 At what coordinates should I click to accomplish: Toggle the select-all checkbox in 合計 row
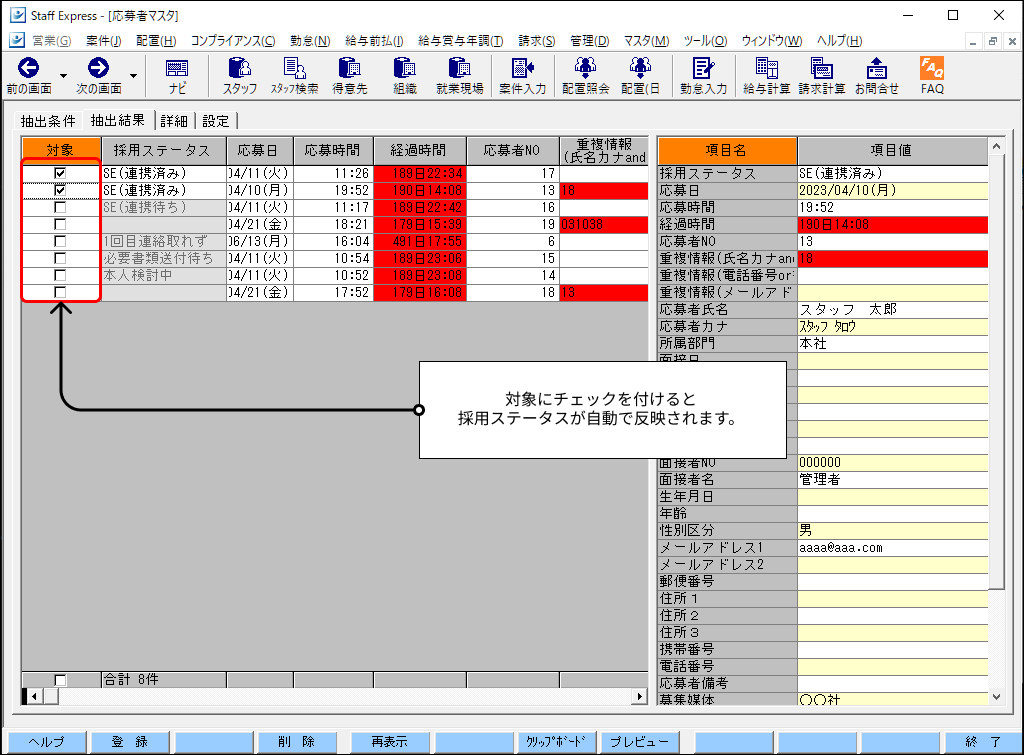(x=60, y=680)
